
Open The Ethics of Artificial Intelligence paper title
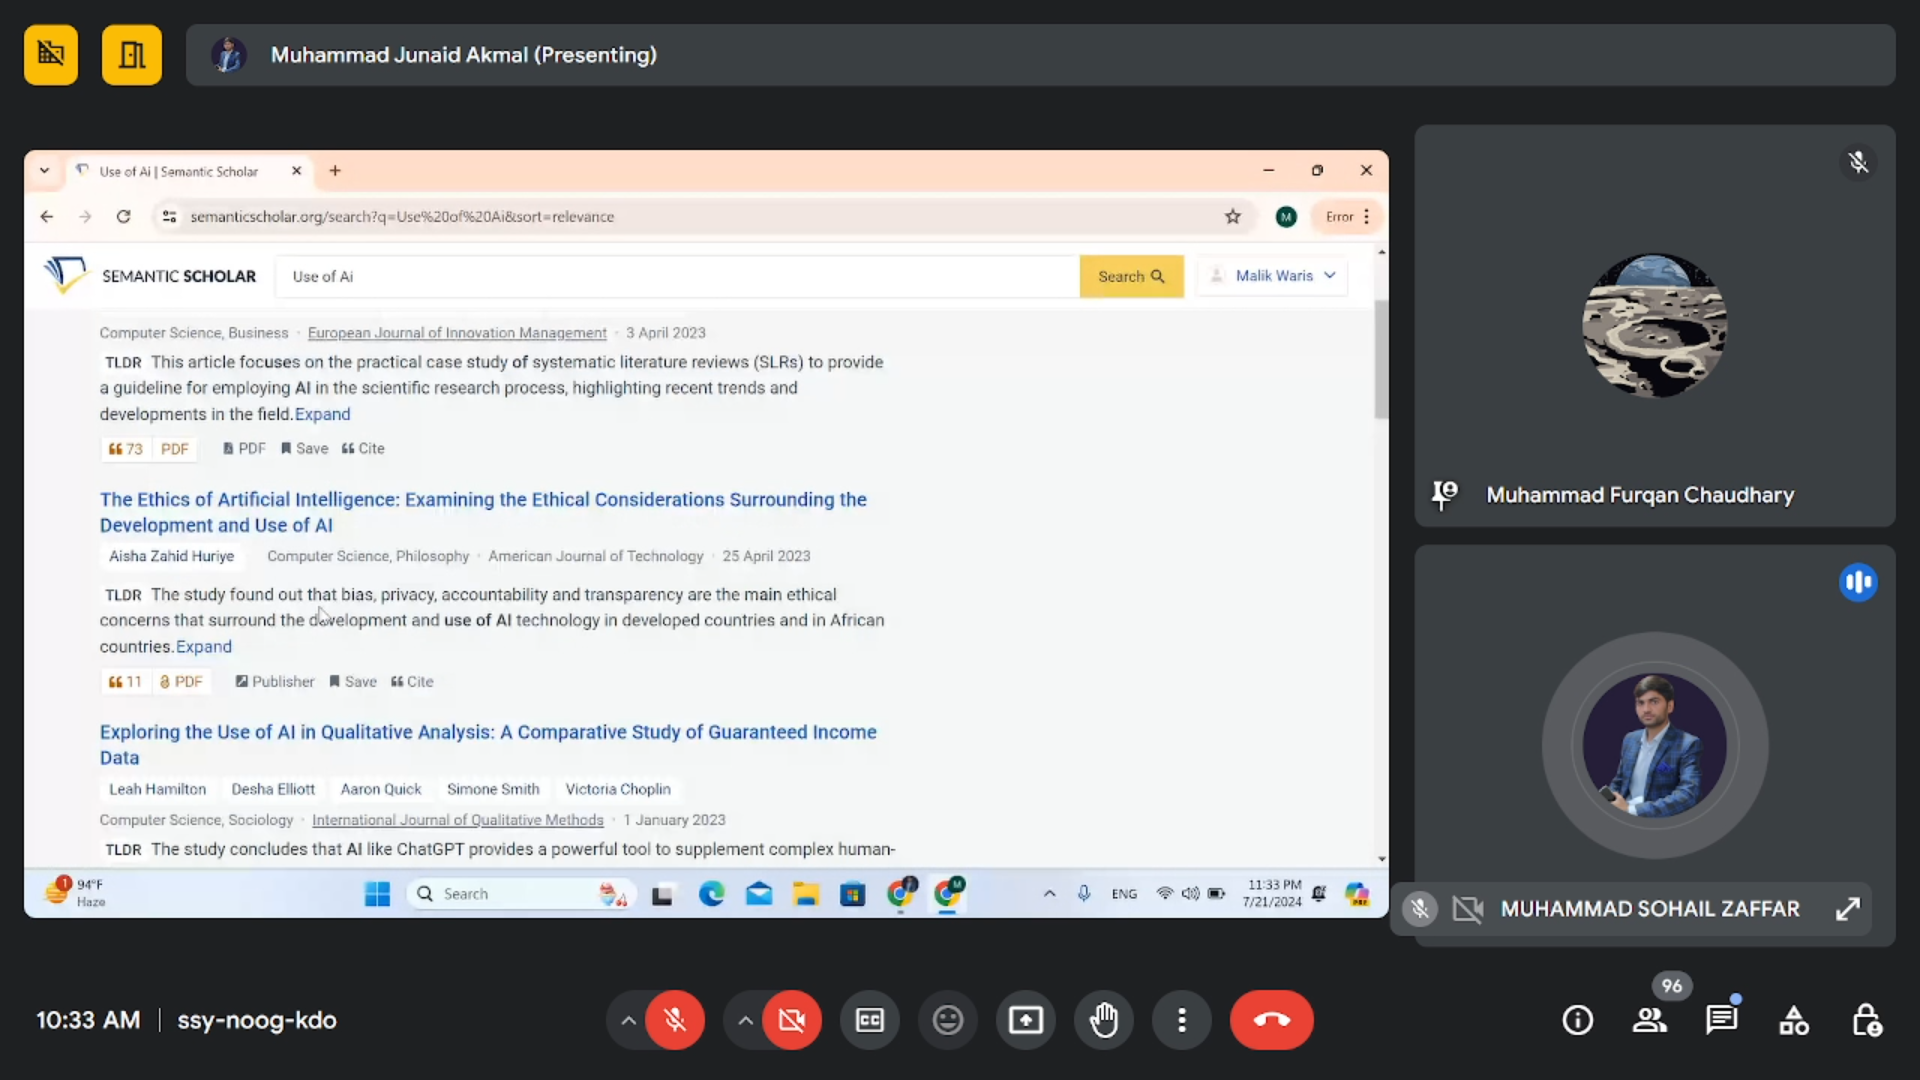[483, 512]
